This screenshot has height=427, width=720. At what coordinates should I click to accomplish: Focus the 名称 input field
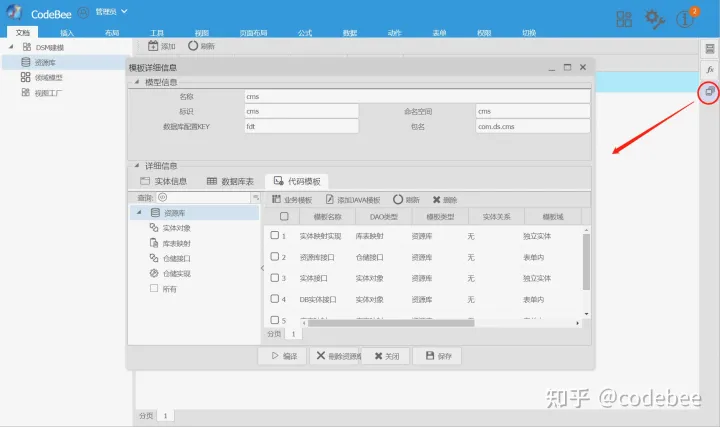[417, 96]
